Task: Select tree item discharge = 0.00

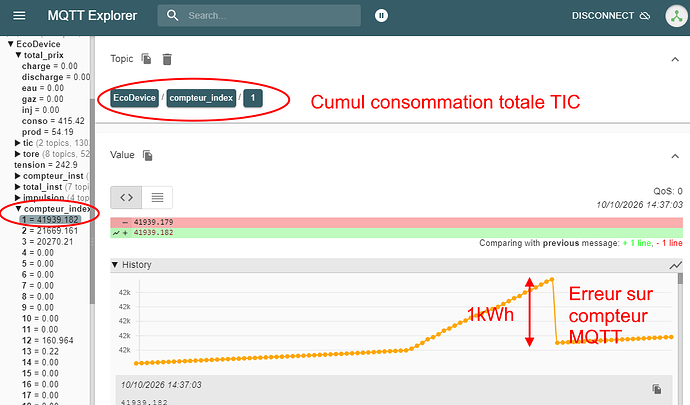Action: [56, 77]
